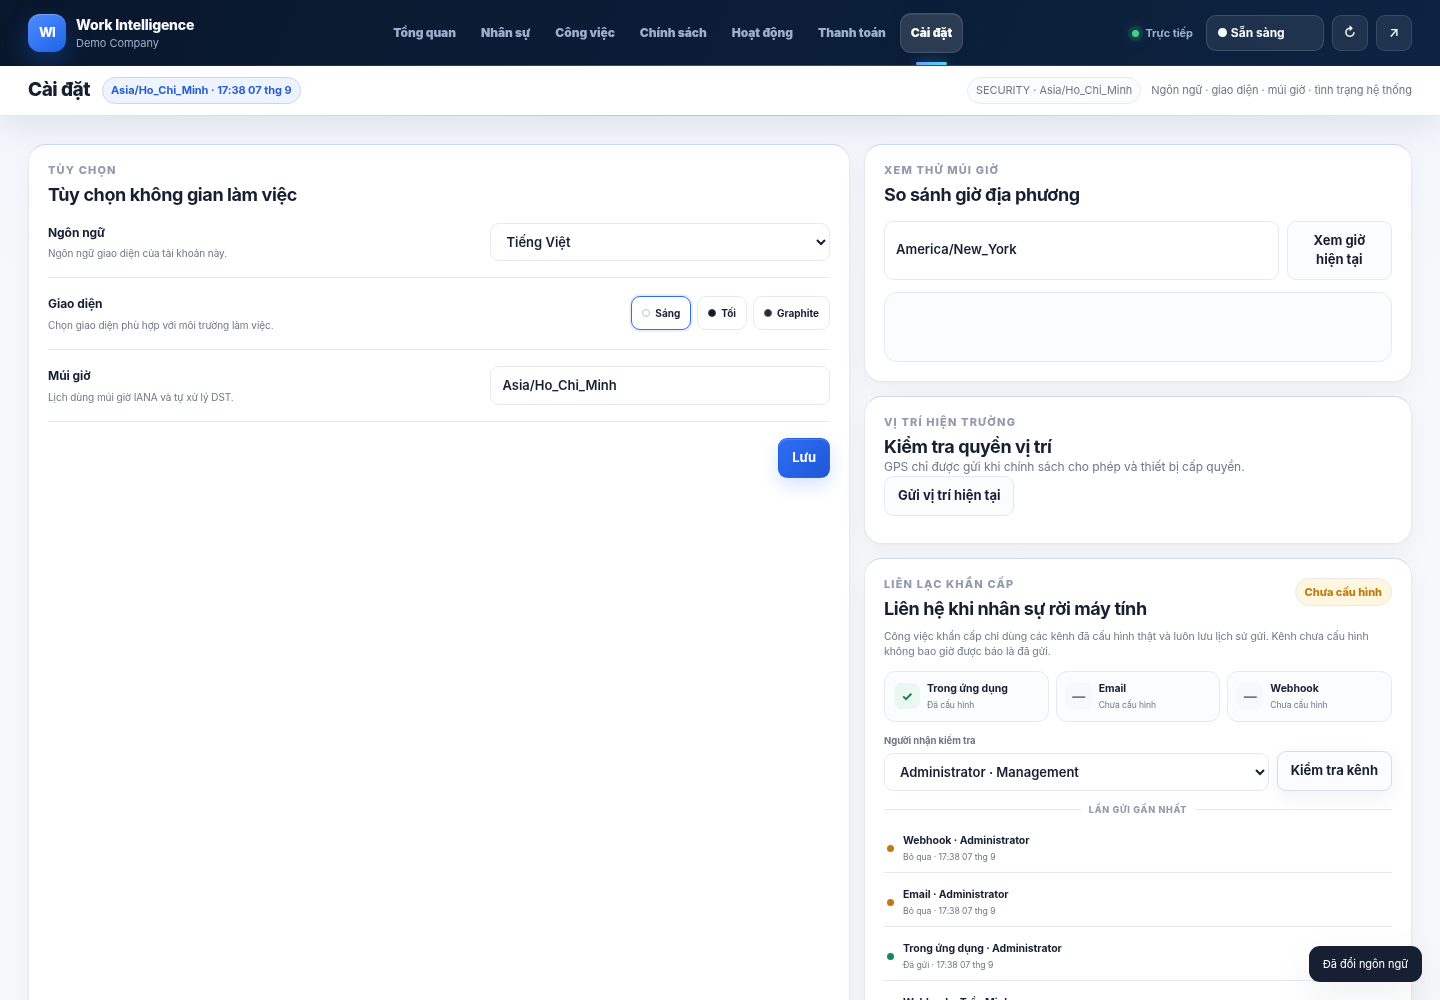
Task: Open the Administrator · Management recipient dropdown
Action: pyautogui.click(x=1076, y=772)
